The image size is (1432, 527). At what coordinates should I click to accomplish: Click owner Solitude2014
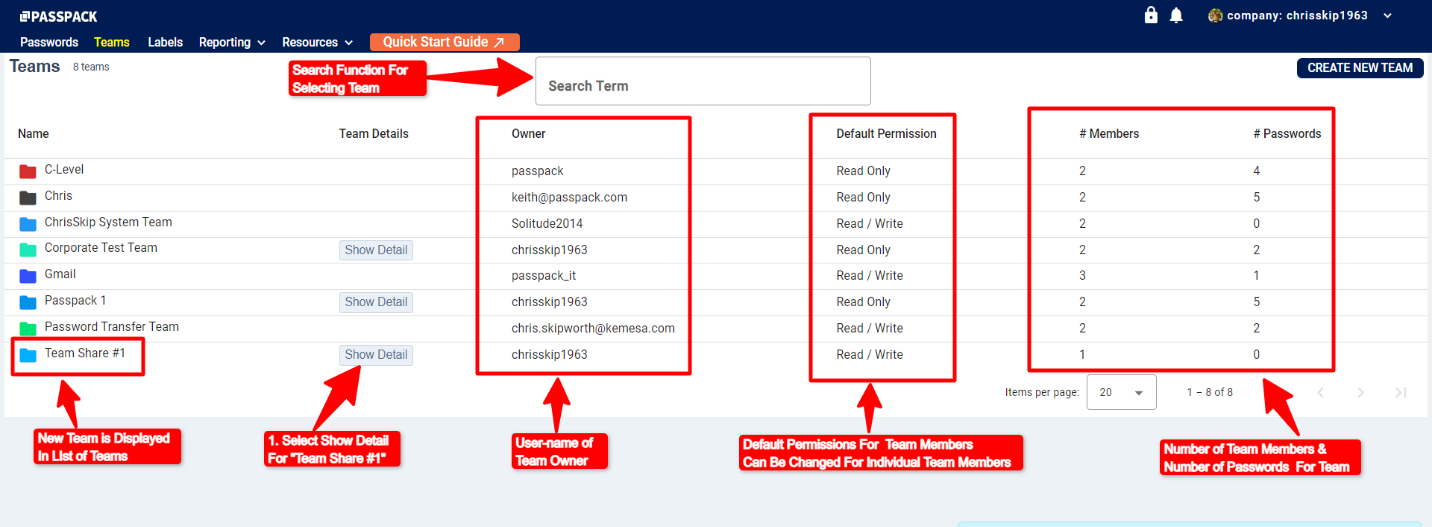547,223
